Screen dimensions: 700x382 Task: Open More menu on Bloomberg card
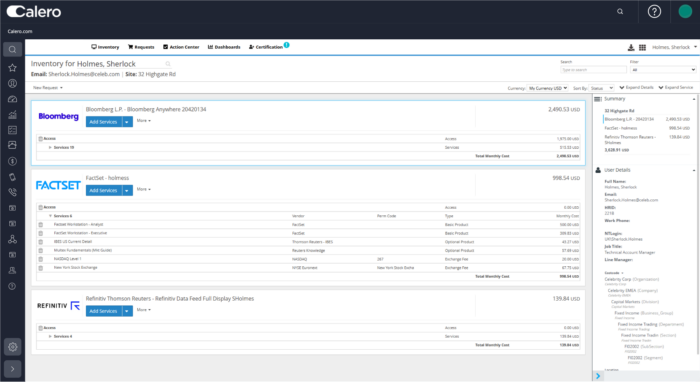tap(144, 120)
